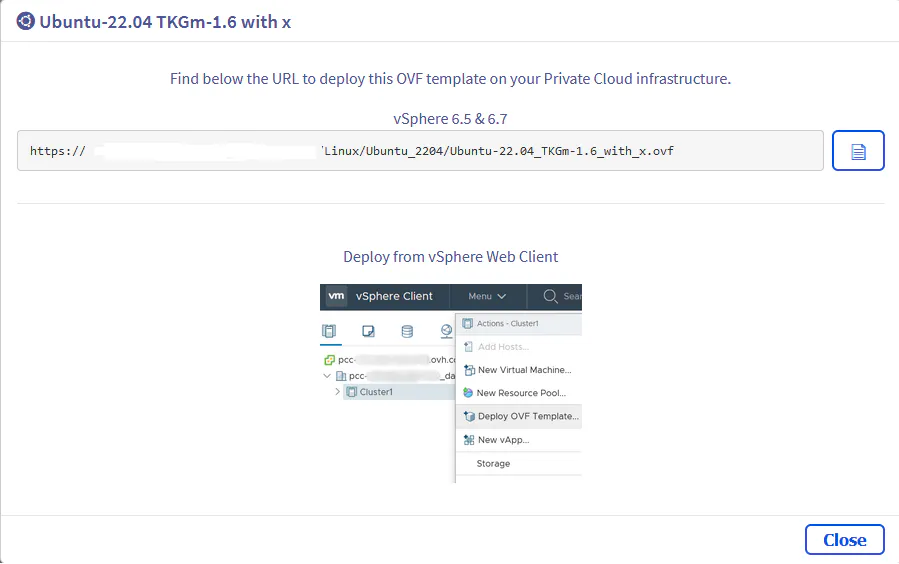
Task: Select the OVF template URL field
Action: [x=420, y=151]
